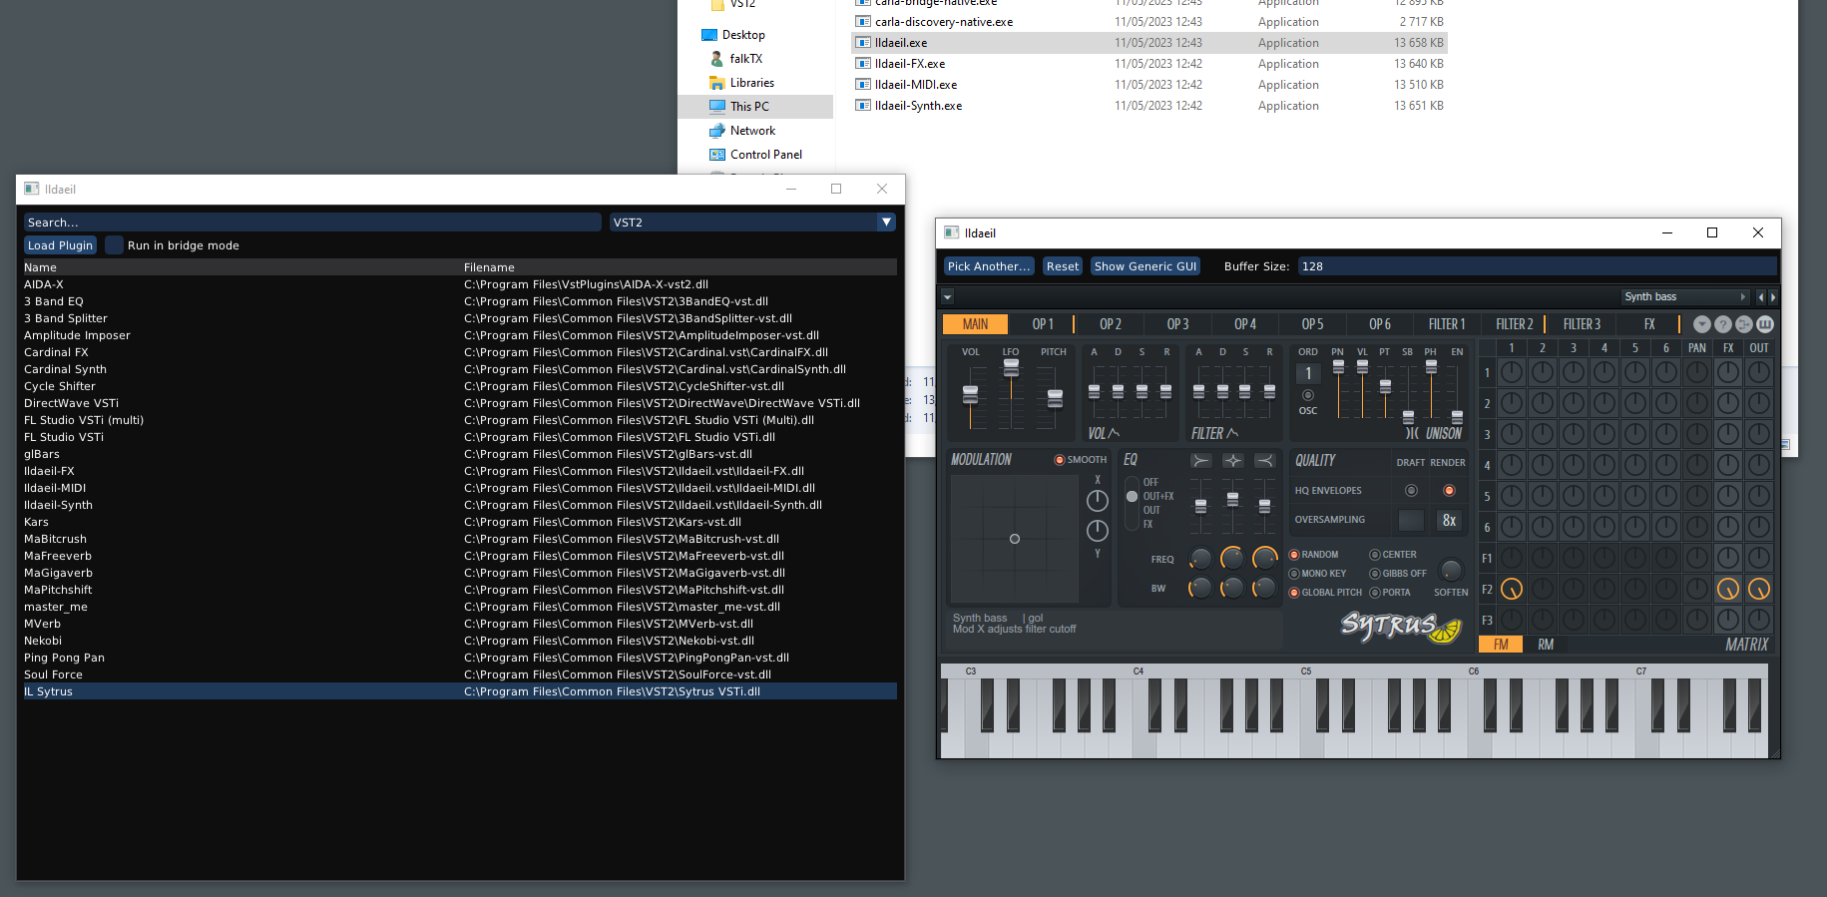
Task: Adjust the main LFO slider
Action: [x=1011, y=368]
